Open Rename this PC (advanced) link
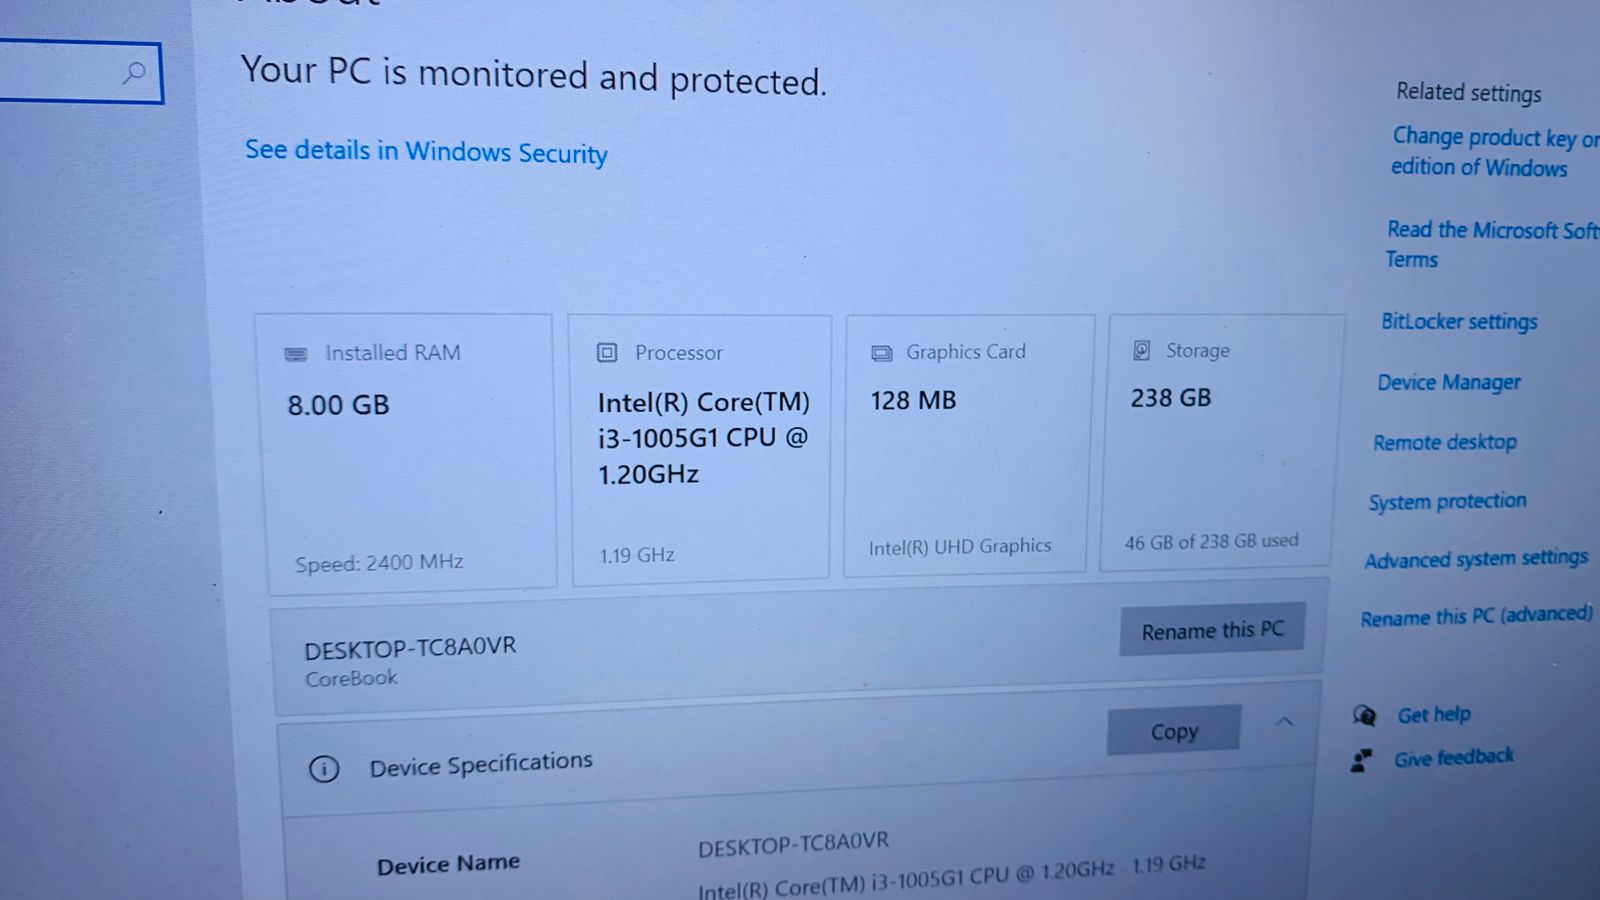The image size is (1600, 900). point(1477,616)
